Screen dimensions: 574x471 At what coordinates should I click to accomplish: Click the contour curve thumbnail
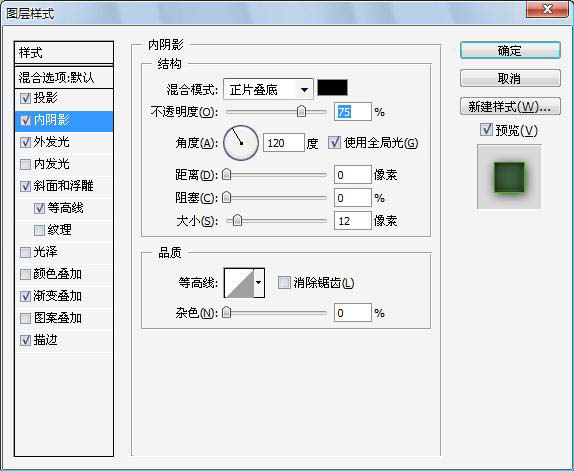[x=239, y=283]
